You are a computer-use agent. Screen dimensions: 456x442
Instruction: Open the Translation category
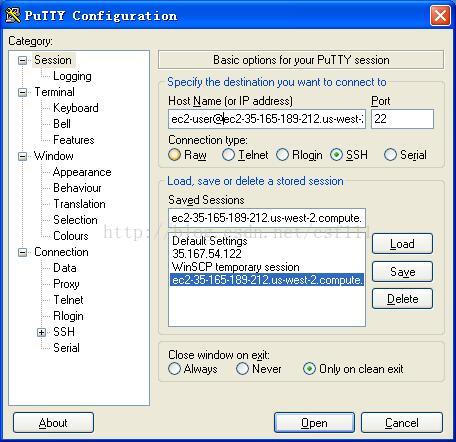(x=79, y=204)
